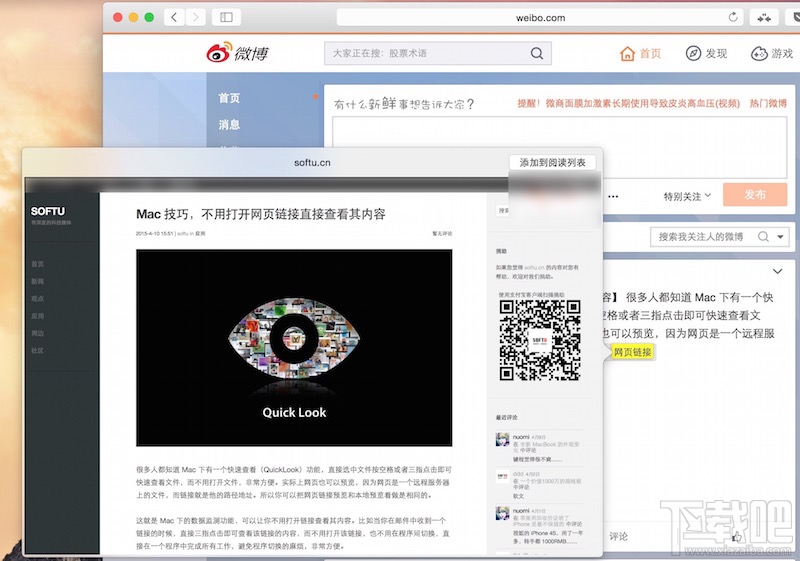This screenshot has height=561, width=800.
Task: Click the magnifier icon in top search
Action: (x=537, y=53)
